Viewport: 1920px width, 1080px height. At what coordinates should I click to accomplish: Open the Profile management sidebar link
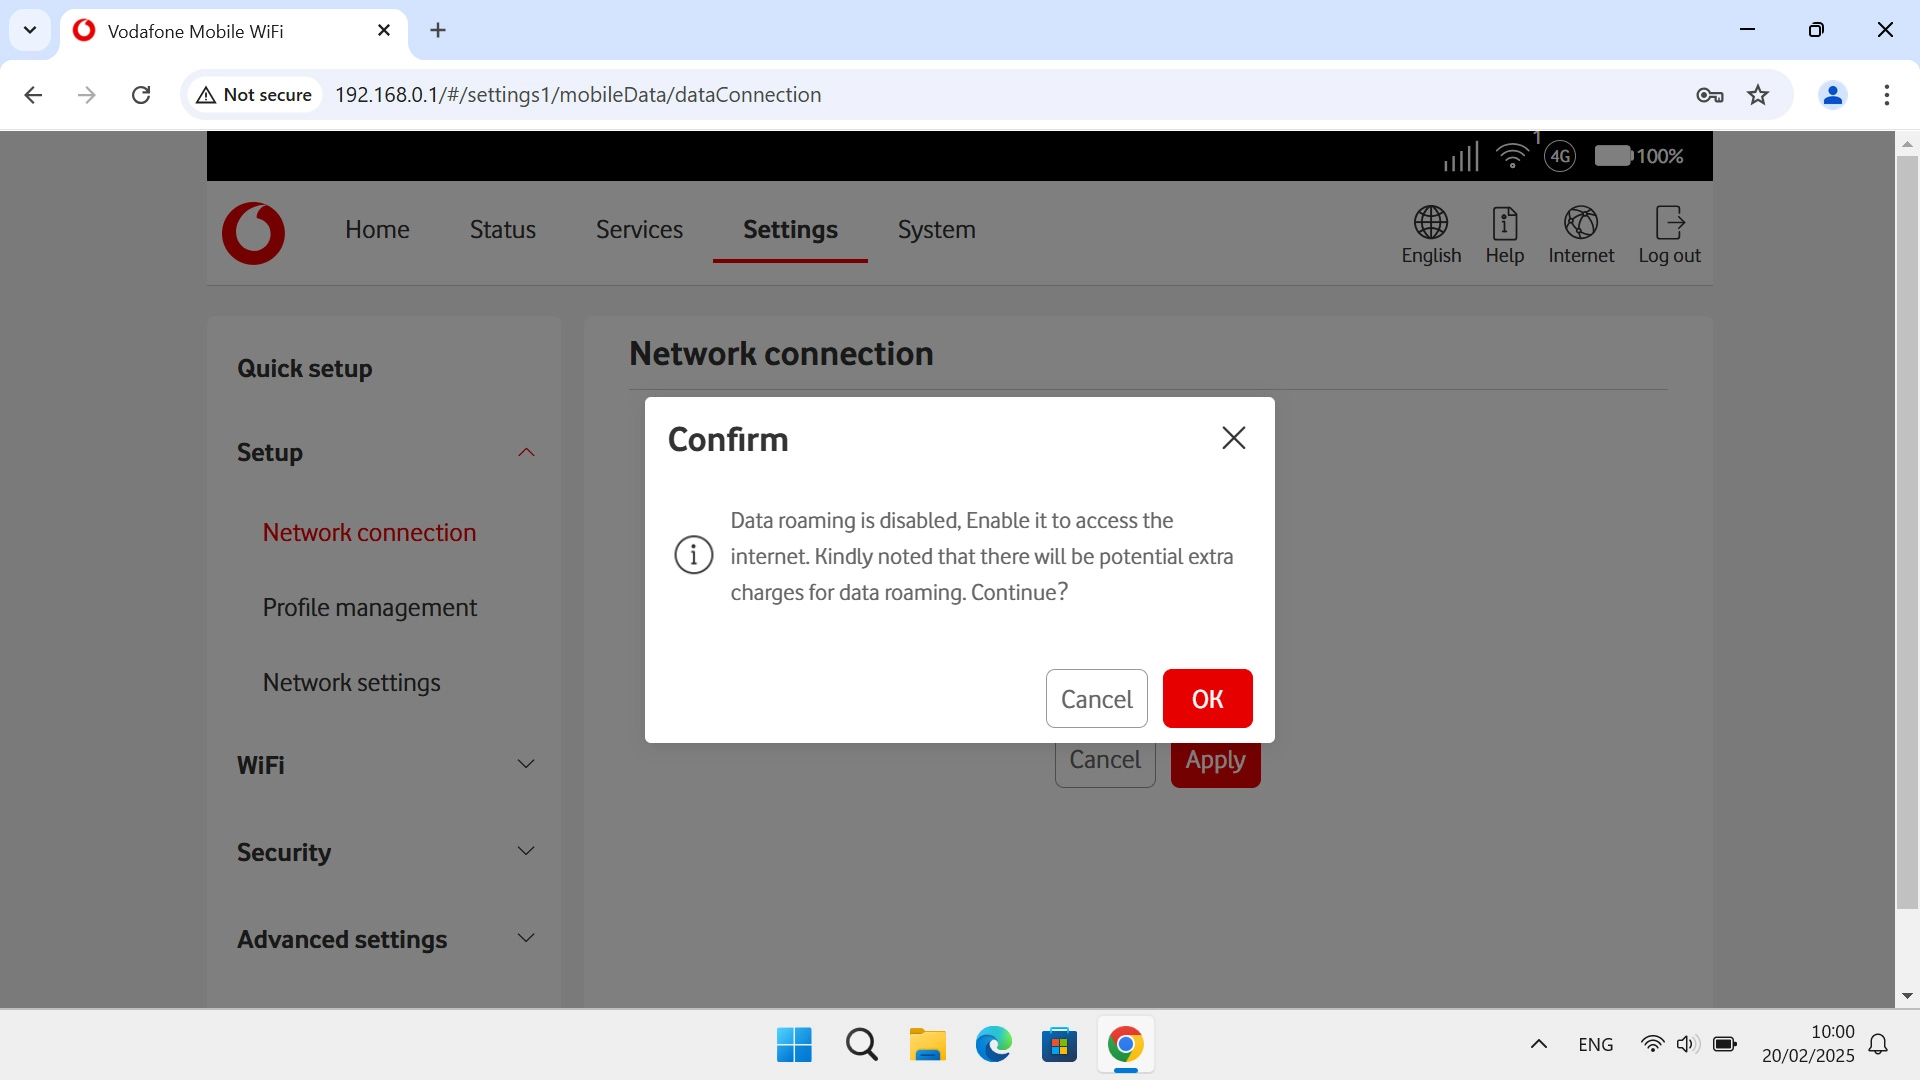[370, 608]
